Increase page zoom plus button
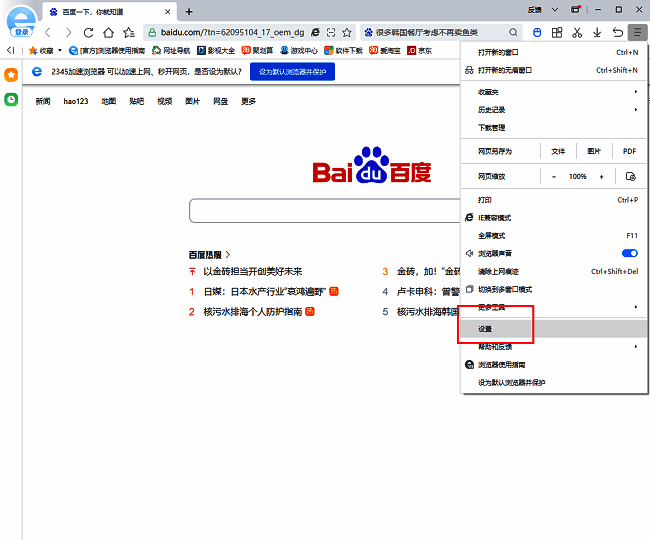Screen dimensions: 650x540 click(x=601, y=177)
